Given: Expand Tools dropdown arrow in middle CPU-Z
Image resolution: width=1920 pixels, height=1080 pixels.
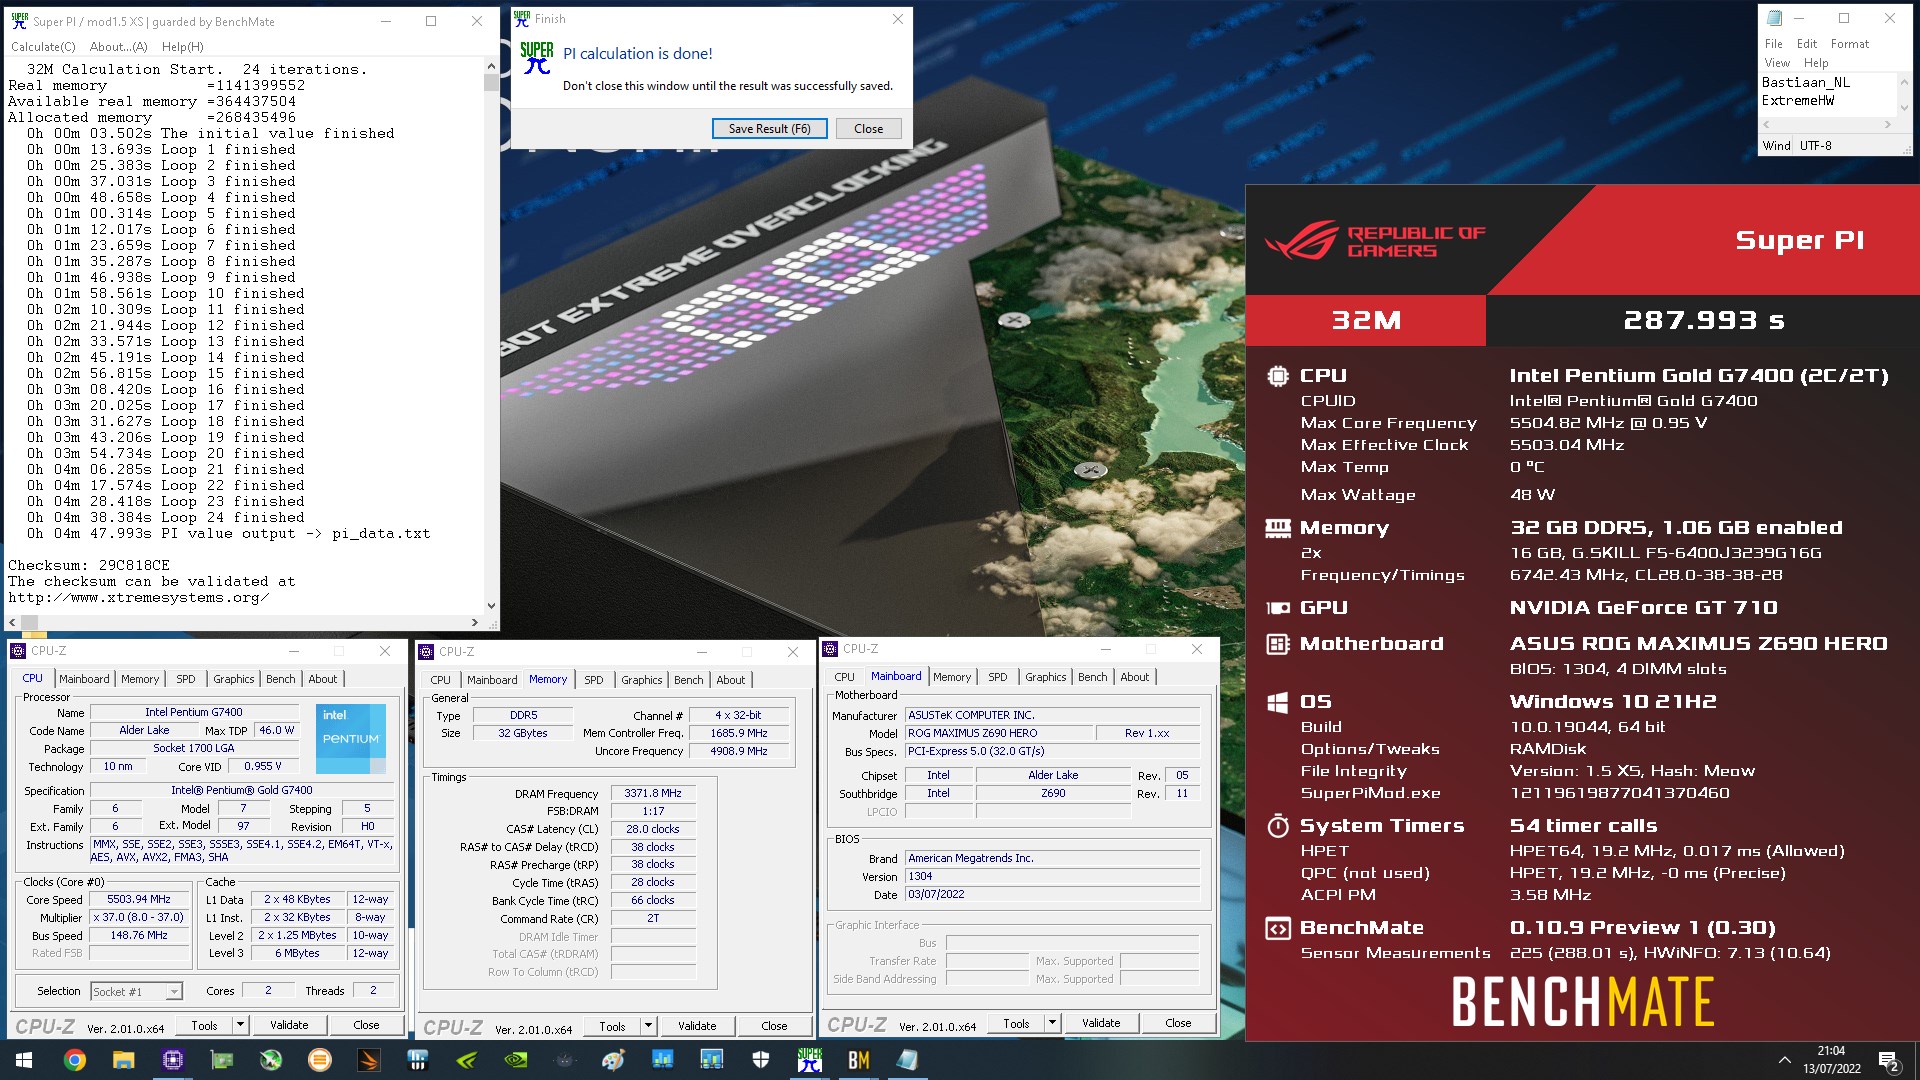Looking at the screenshot, I should [x=648, y=1025].
